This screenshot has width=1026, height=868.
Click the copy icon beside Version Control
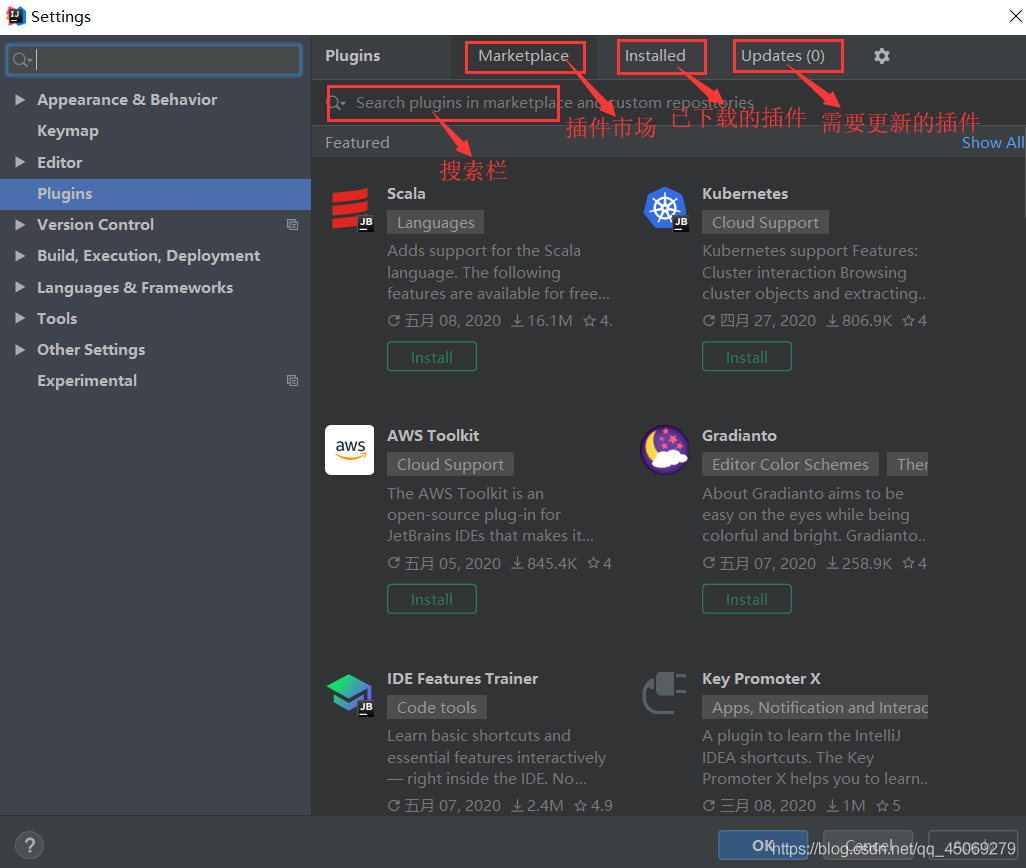coord(292,225)
